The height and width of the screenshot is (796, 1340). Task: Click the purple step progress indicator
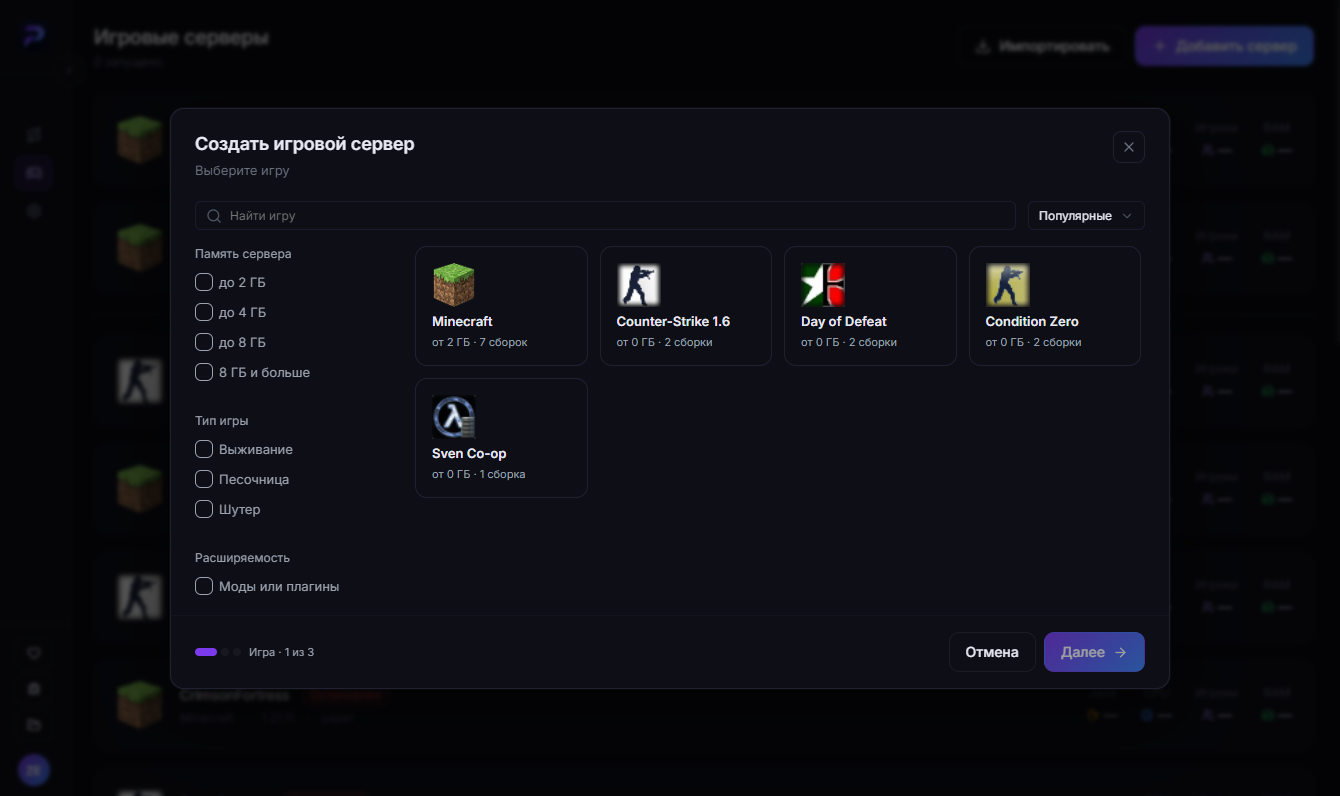pos(206,652)
